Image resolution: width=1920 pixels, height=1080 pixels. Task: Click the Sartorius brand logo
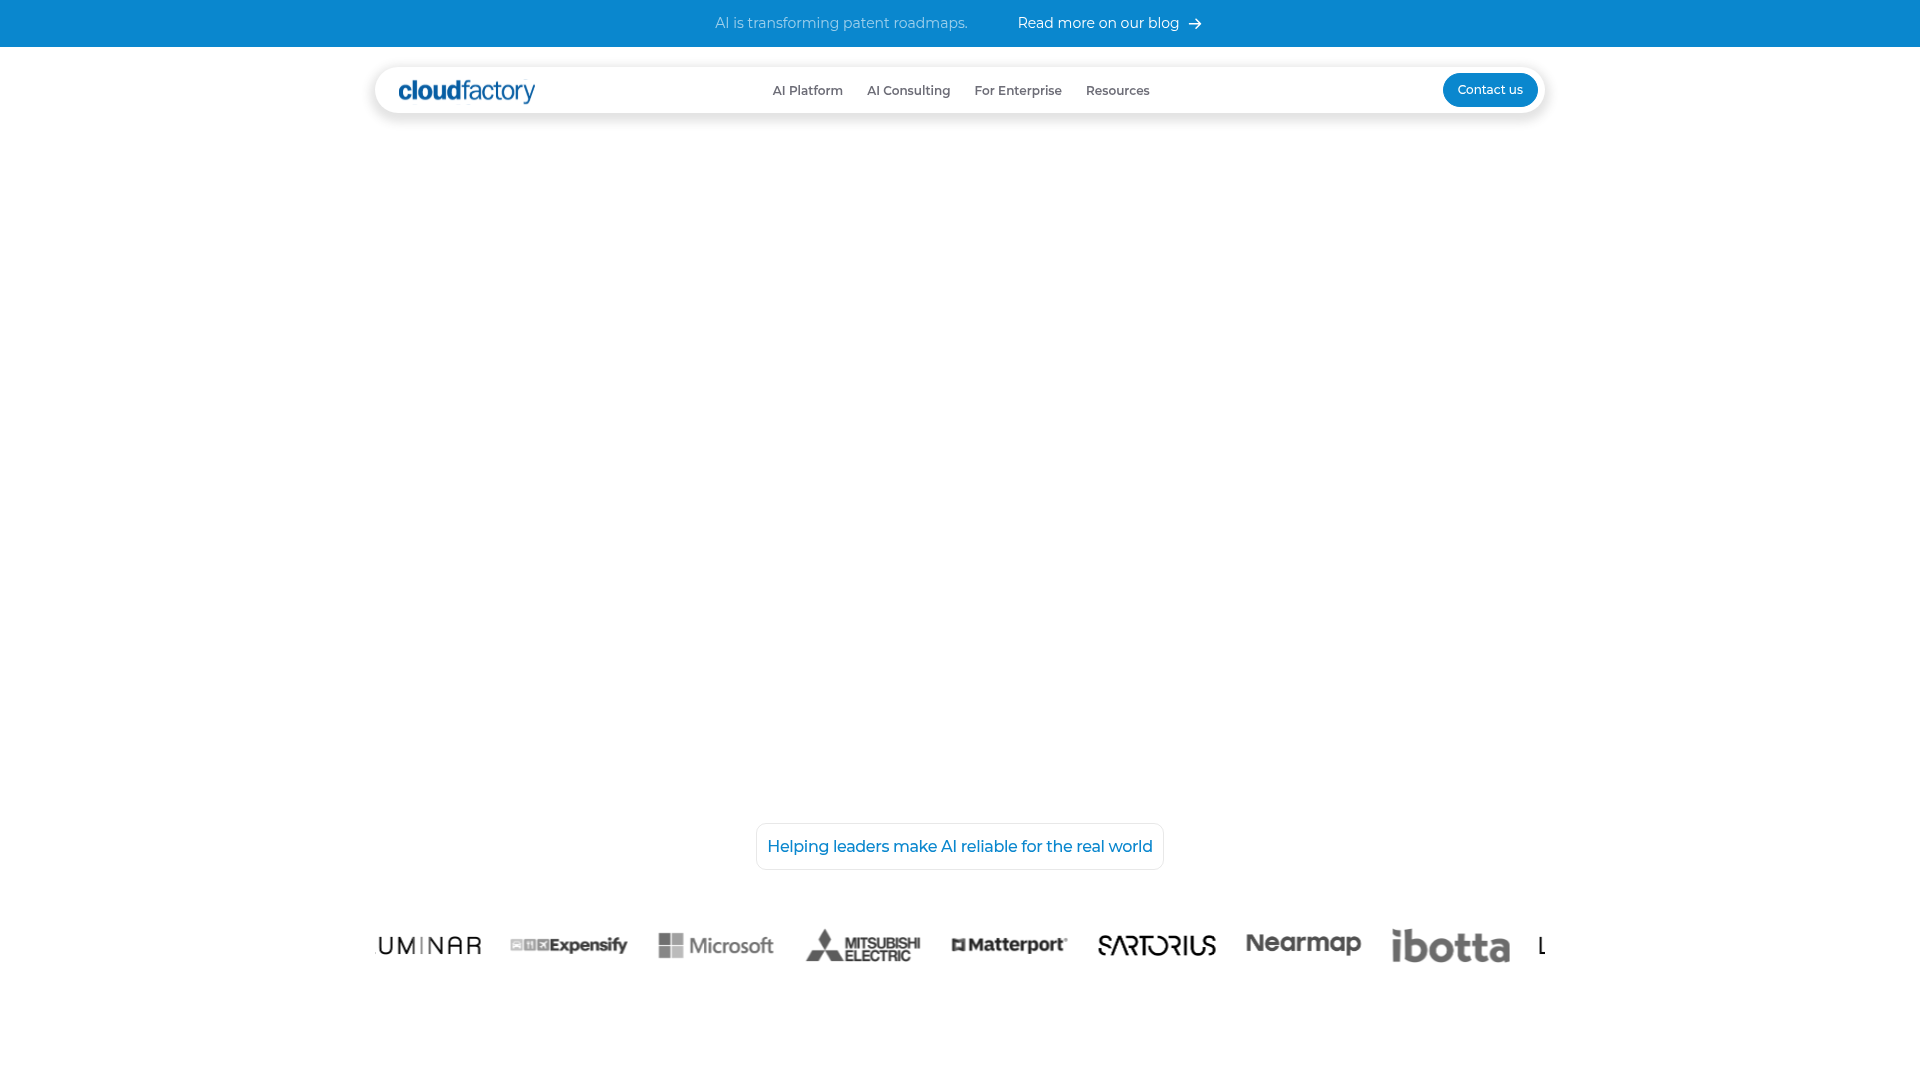pos(1156,945)
